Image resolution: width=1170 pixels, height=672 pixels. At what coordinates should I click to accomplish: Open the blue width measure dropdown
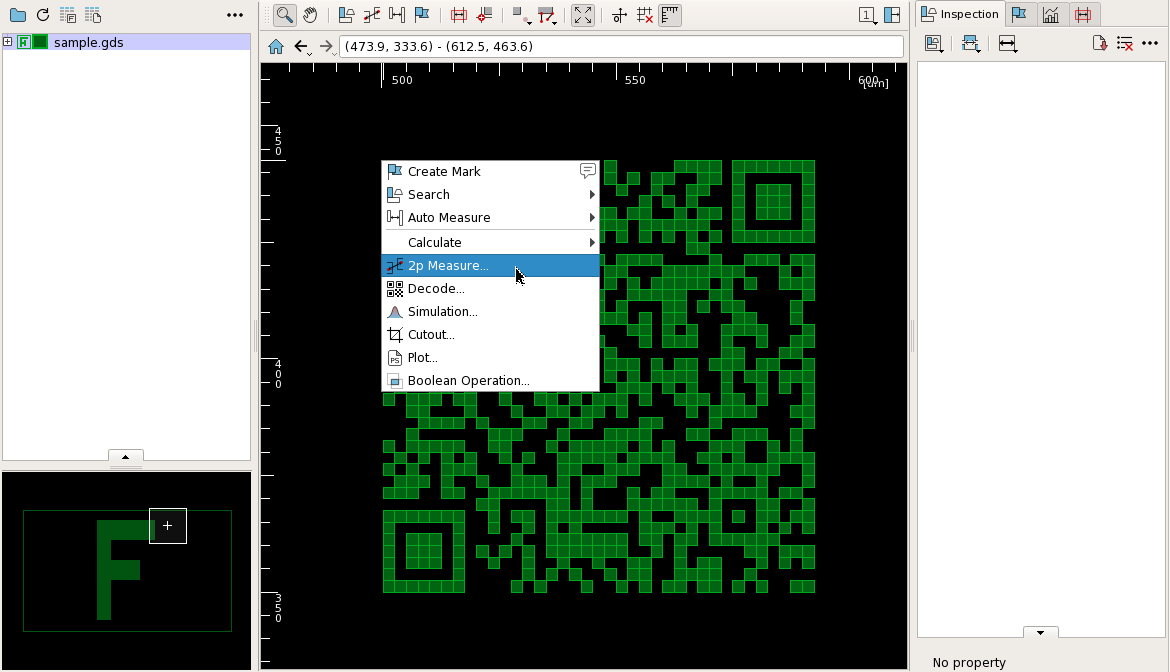coord(971,43)
